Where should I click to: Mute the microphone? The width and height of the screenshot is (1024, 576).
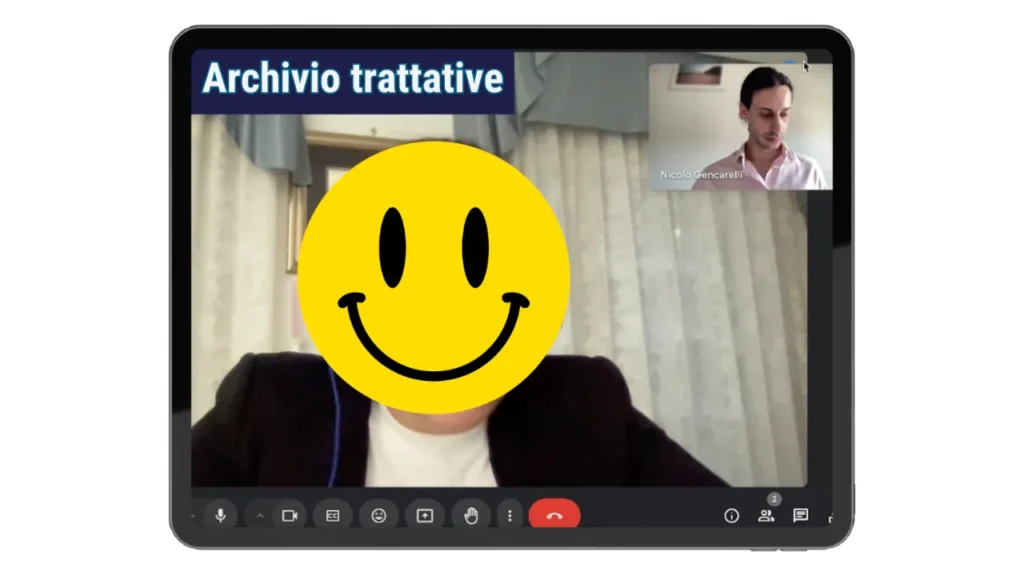click(221, 515)
